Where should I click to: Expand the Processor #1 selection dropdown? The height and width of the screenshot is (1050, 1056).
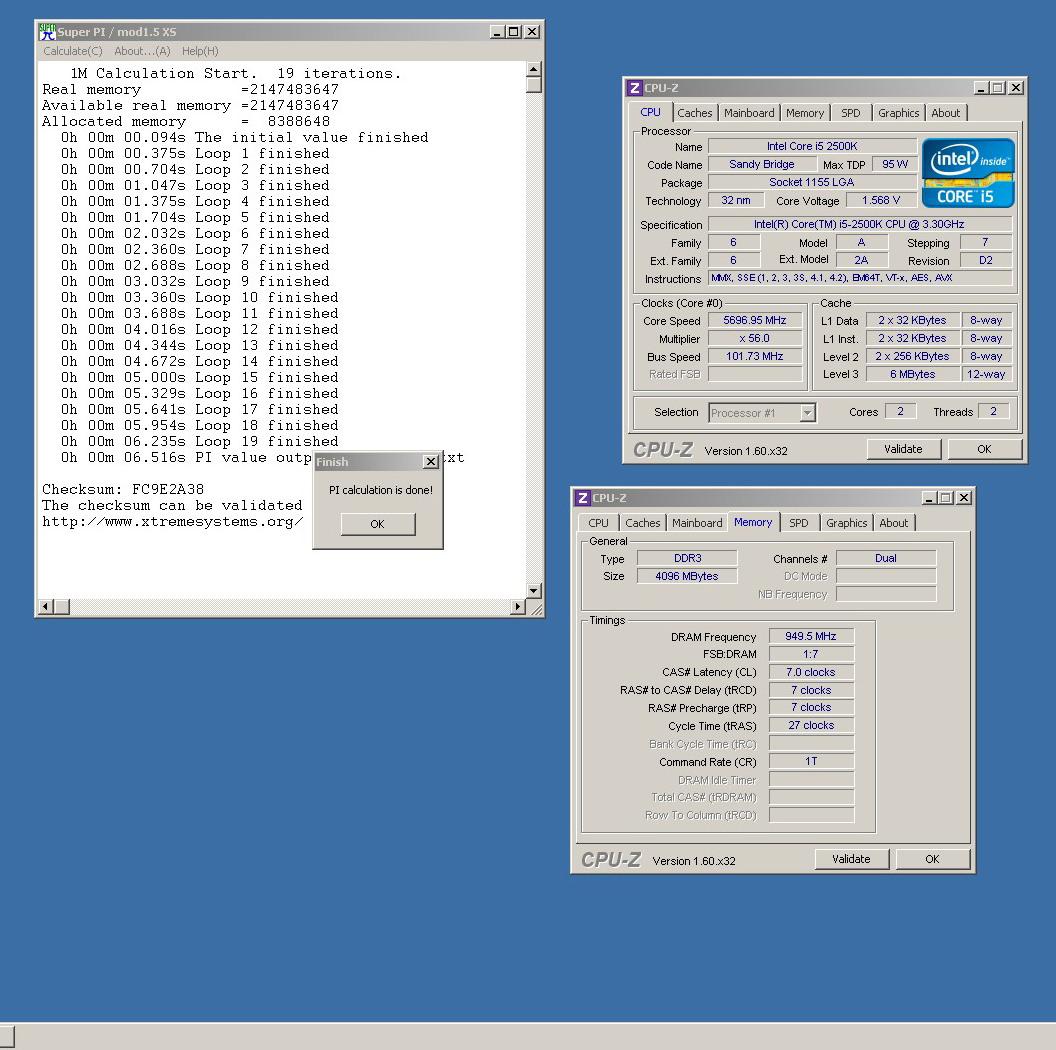click(807, 413)
